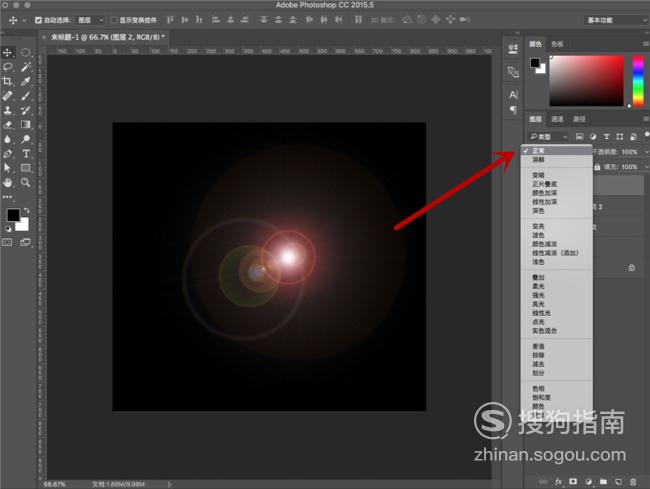Switch to the 通道 (Channels) tab

(557, 119)
